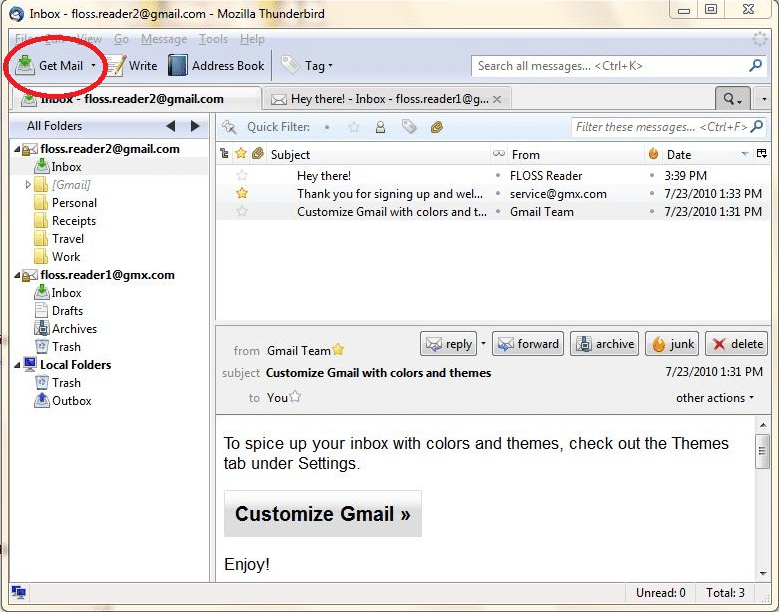Filter by contact icon in Quick Filter
The height and width of the screenshot is (612, 779).
click(x=380, y=127)
